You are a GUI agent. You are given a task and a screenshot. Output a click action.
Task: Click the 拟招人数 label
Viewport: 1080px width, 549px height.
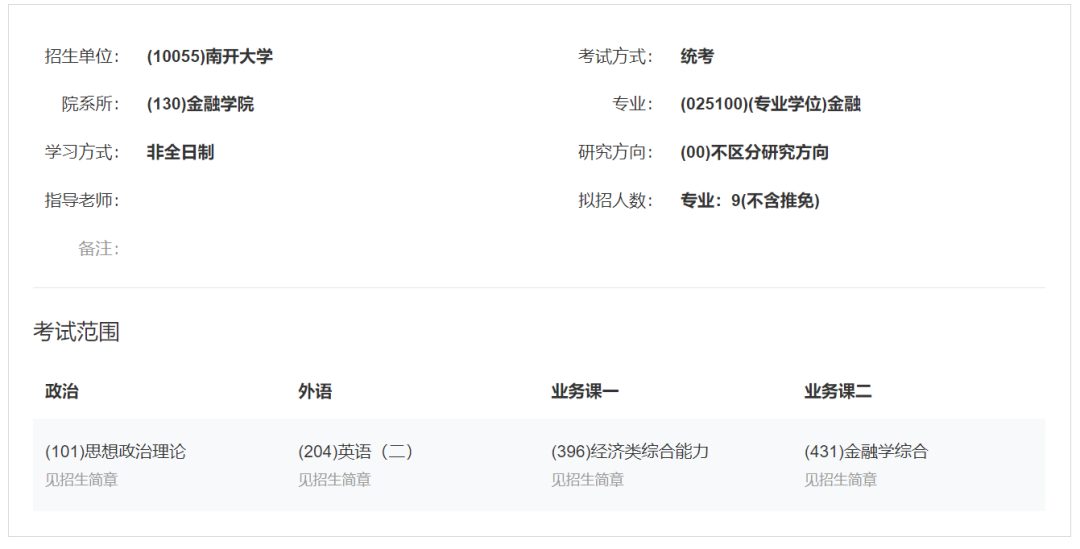615,200
